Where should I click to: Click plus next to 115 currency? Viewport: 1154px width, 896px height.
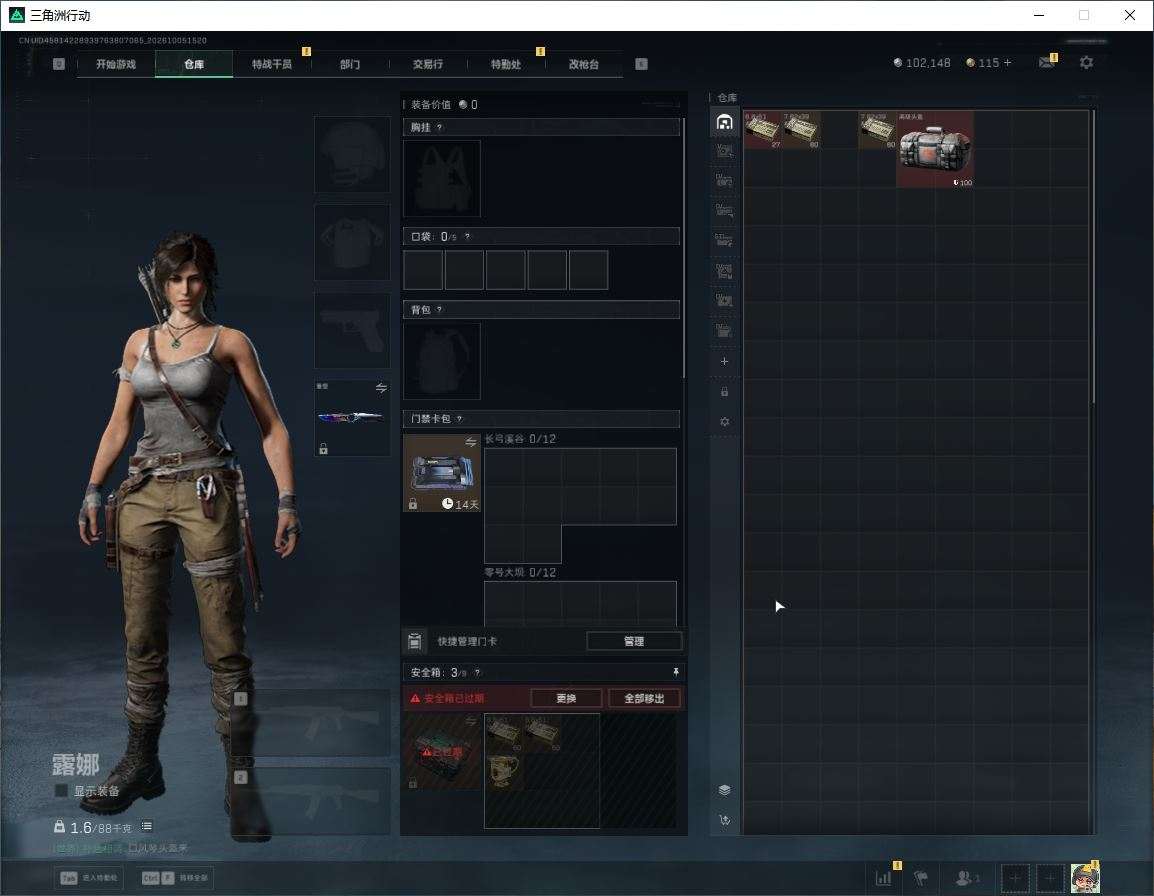tap(1008, 63)
